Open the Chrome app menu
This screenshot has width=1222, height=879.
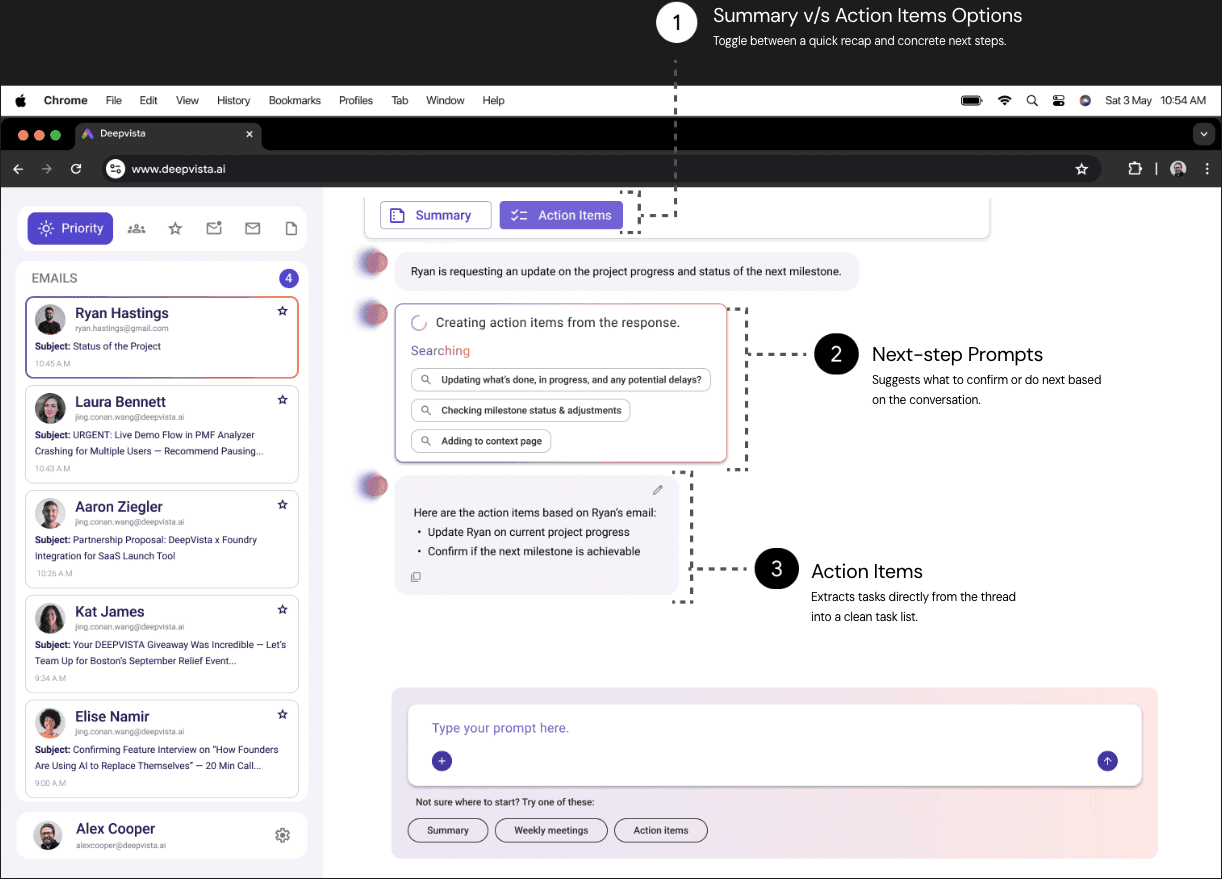coord(66,100)
